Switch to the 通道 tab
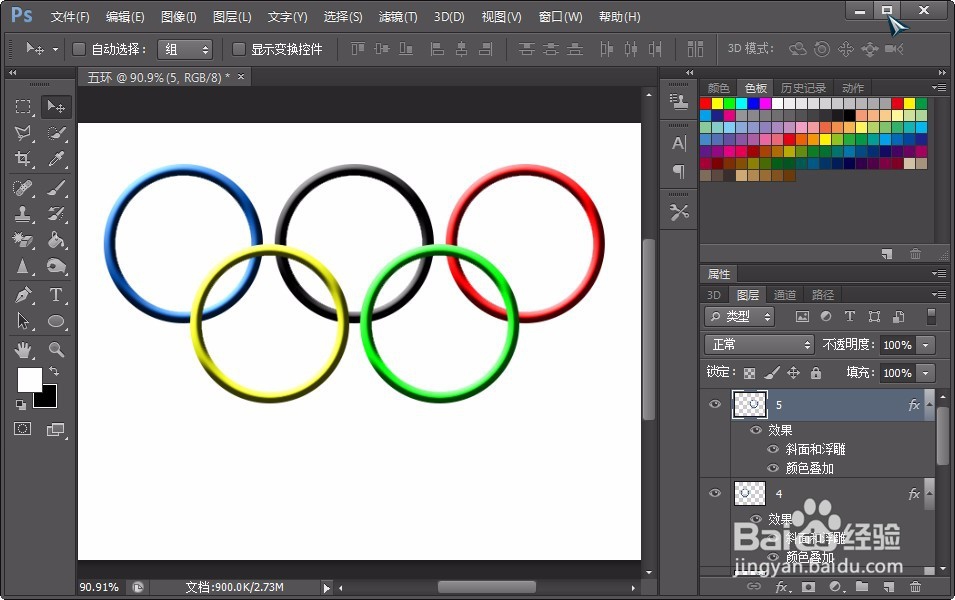The width and height of the screenshot is (955, 600). tap(784, 295)
